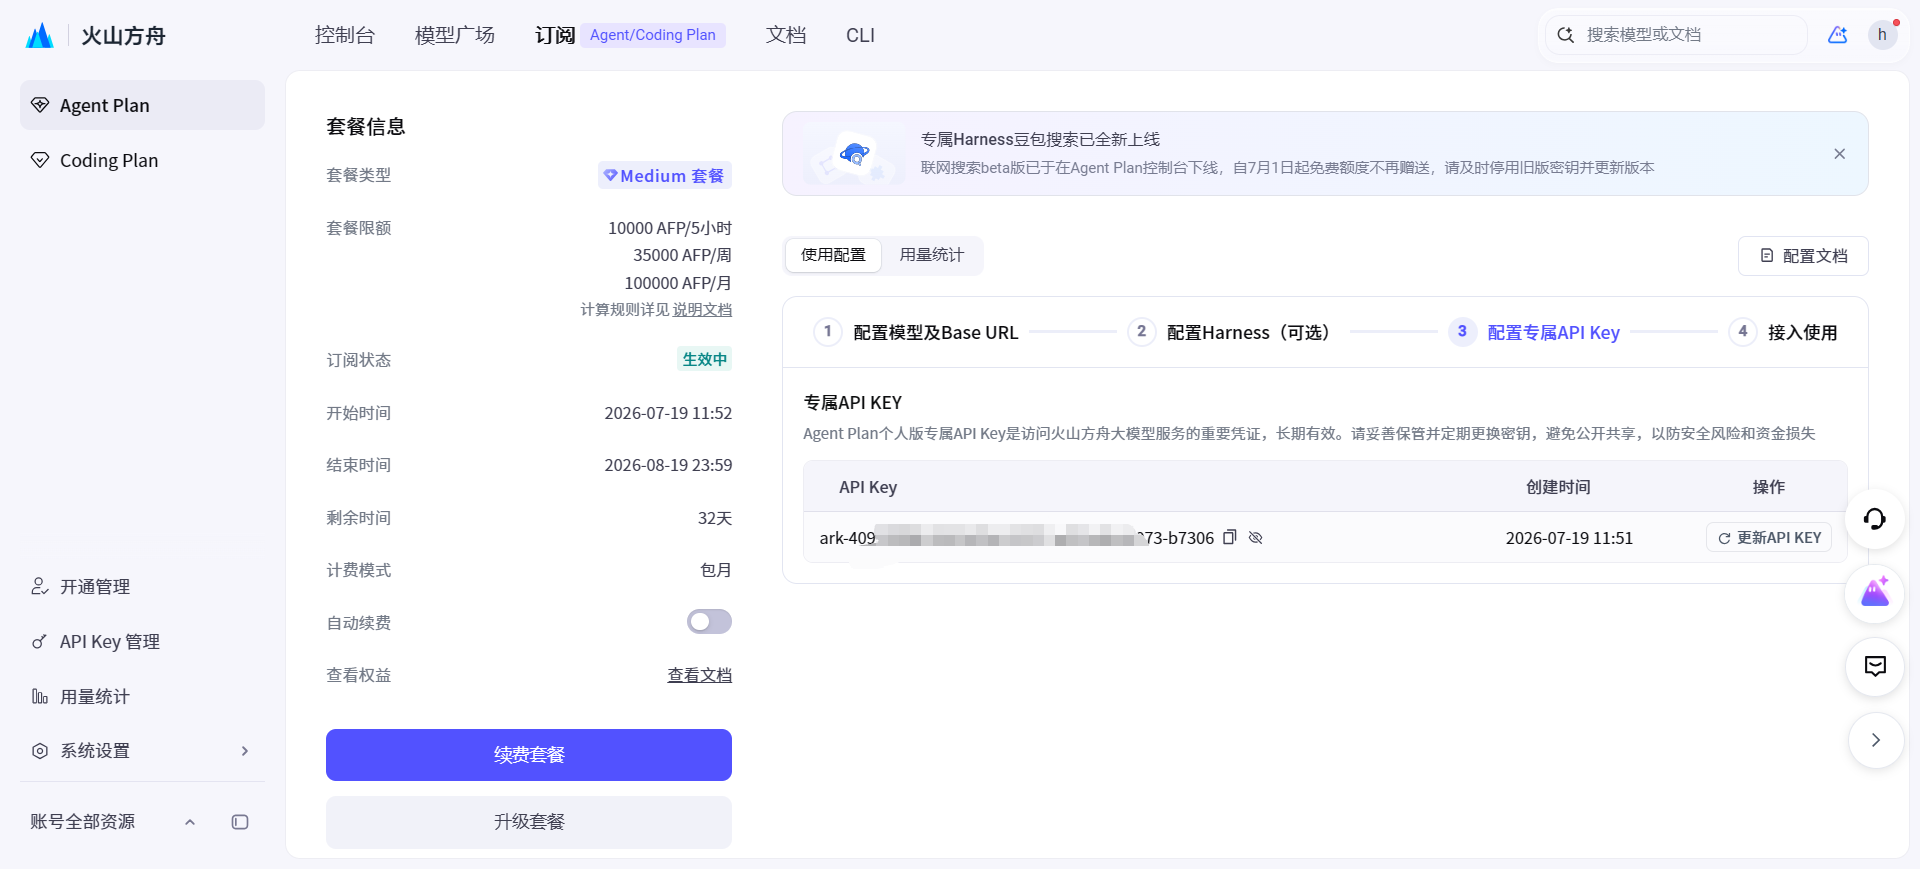Switch to 用量统计 tab
The image size is (1920, 869).
click(x=931, y=255)
